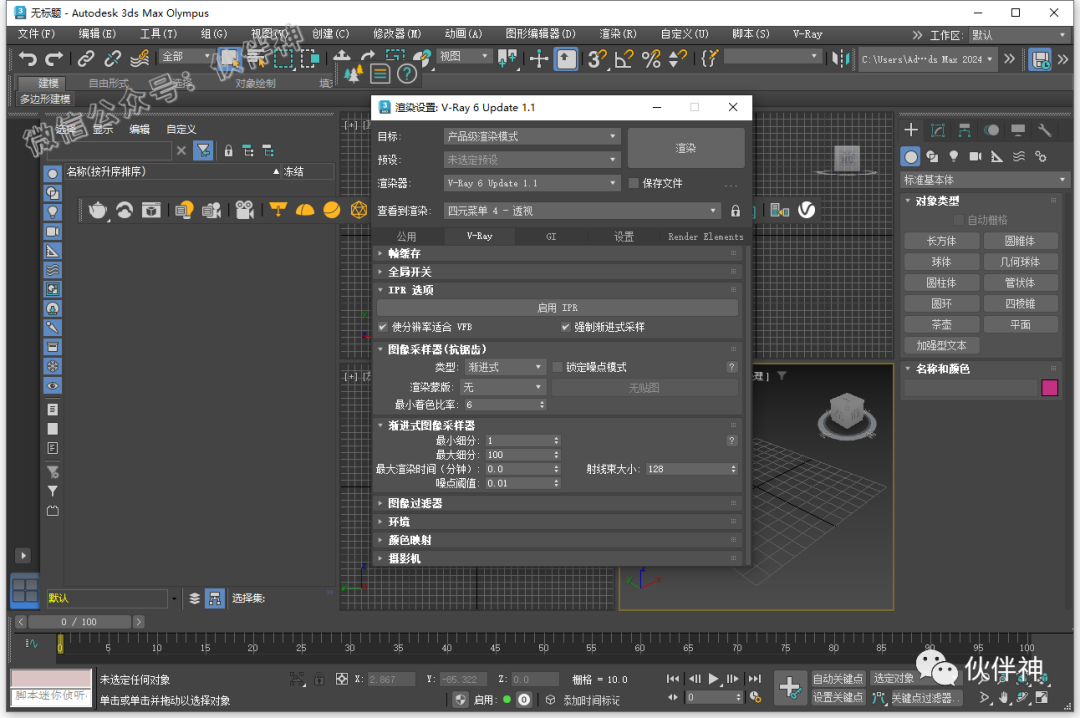Toggle 设置关键点 set key mode
This screenshot has height=718, width=1080.
click(838, 697)
